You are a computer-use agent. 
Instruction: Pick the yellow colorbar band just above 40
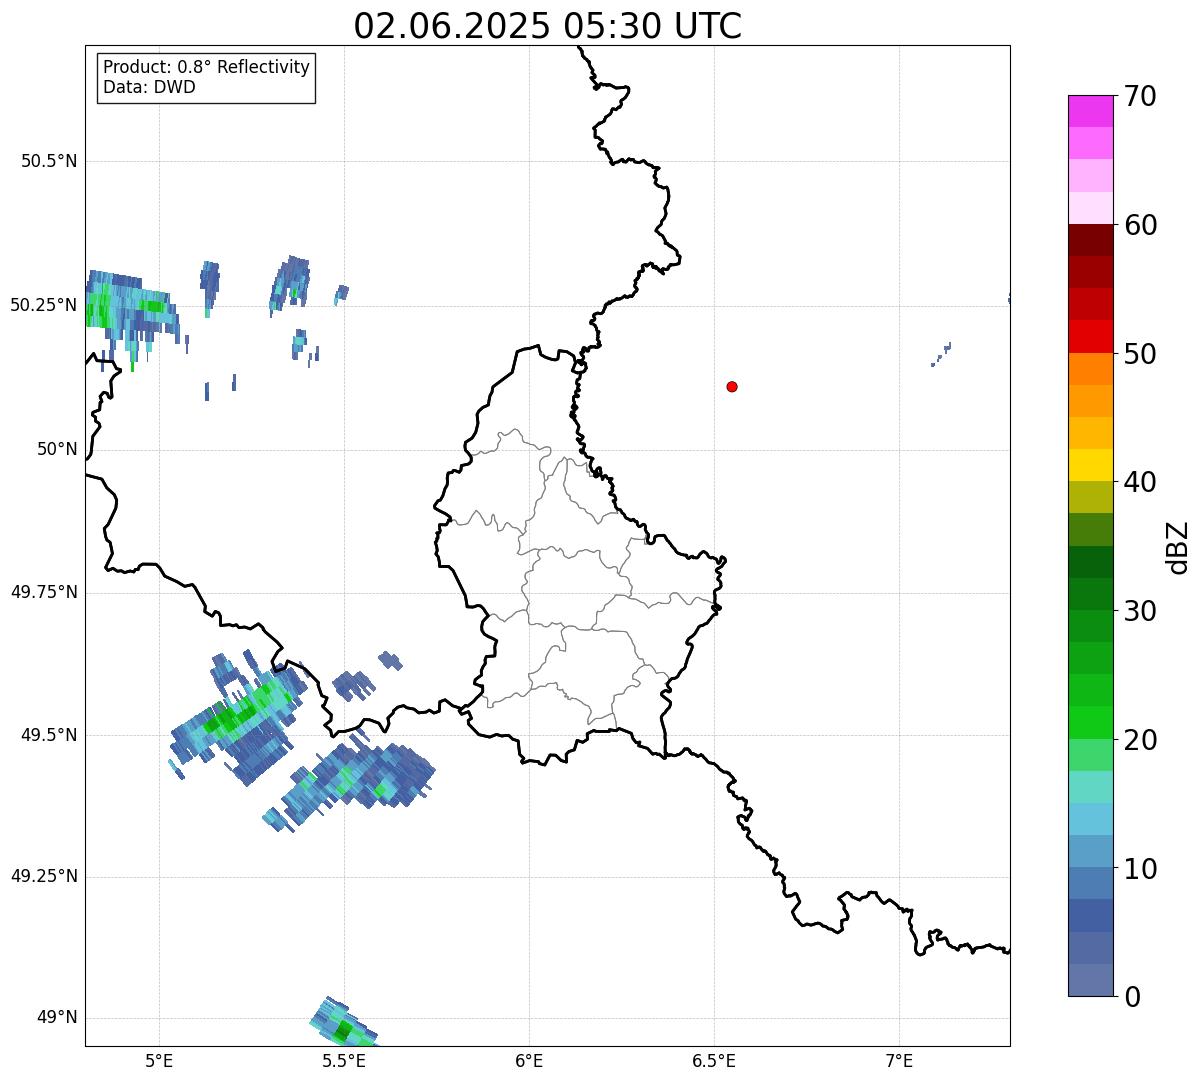click(1090, 465)
